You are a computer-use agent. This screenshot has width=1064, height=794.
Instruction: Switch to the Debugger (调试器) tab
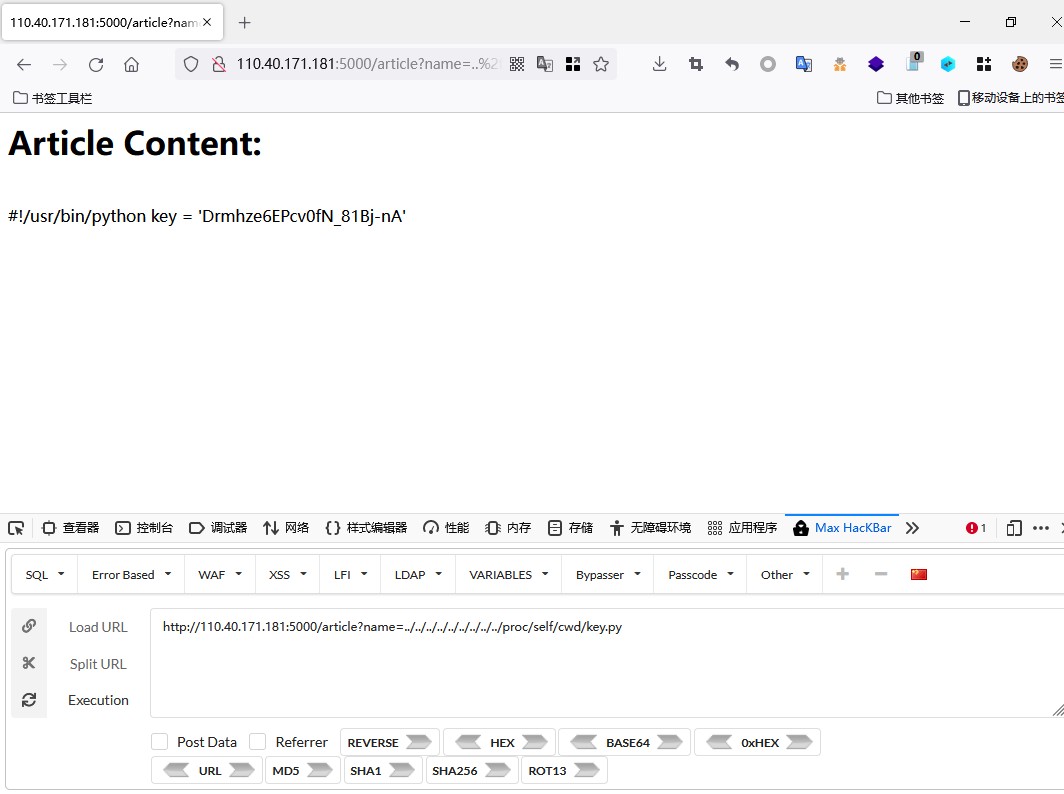click(x=218, y=528)
